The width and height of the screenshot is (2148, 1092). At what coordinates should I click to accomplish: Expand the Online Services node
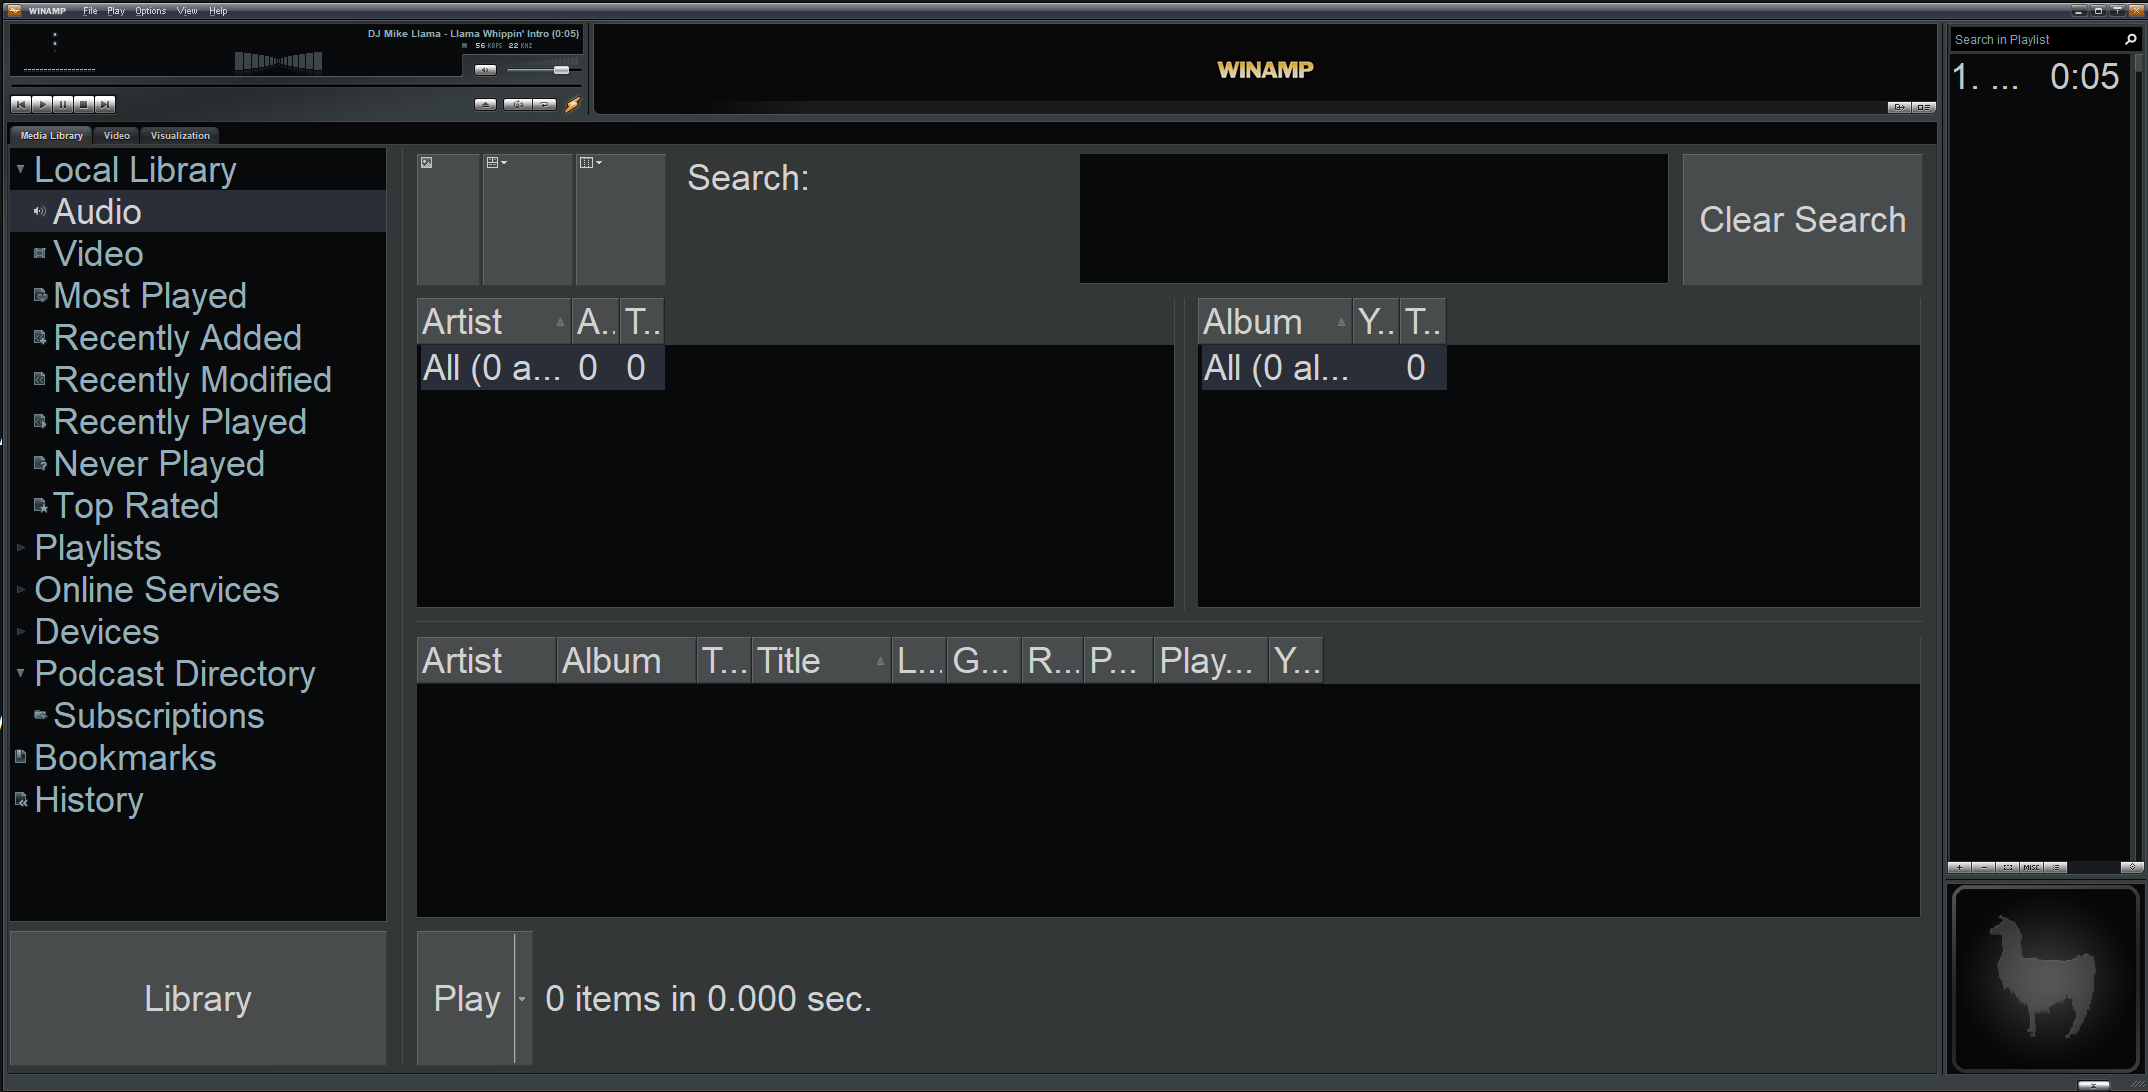click(x=20, y=590)
